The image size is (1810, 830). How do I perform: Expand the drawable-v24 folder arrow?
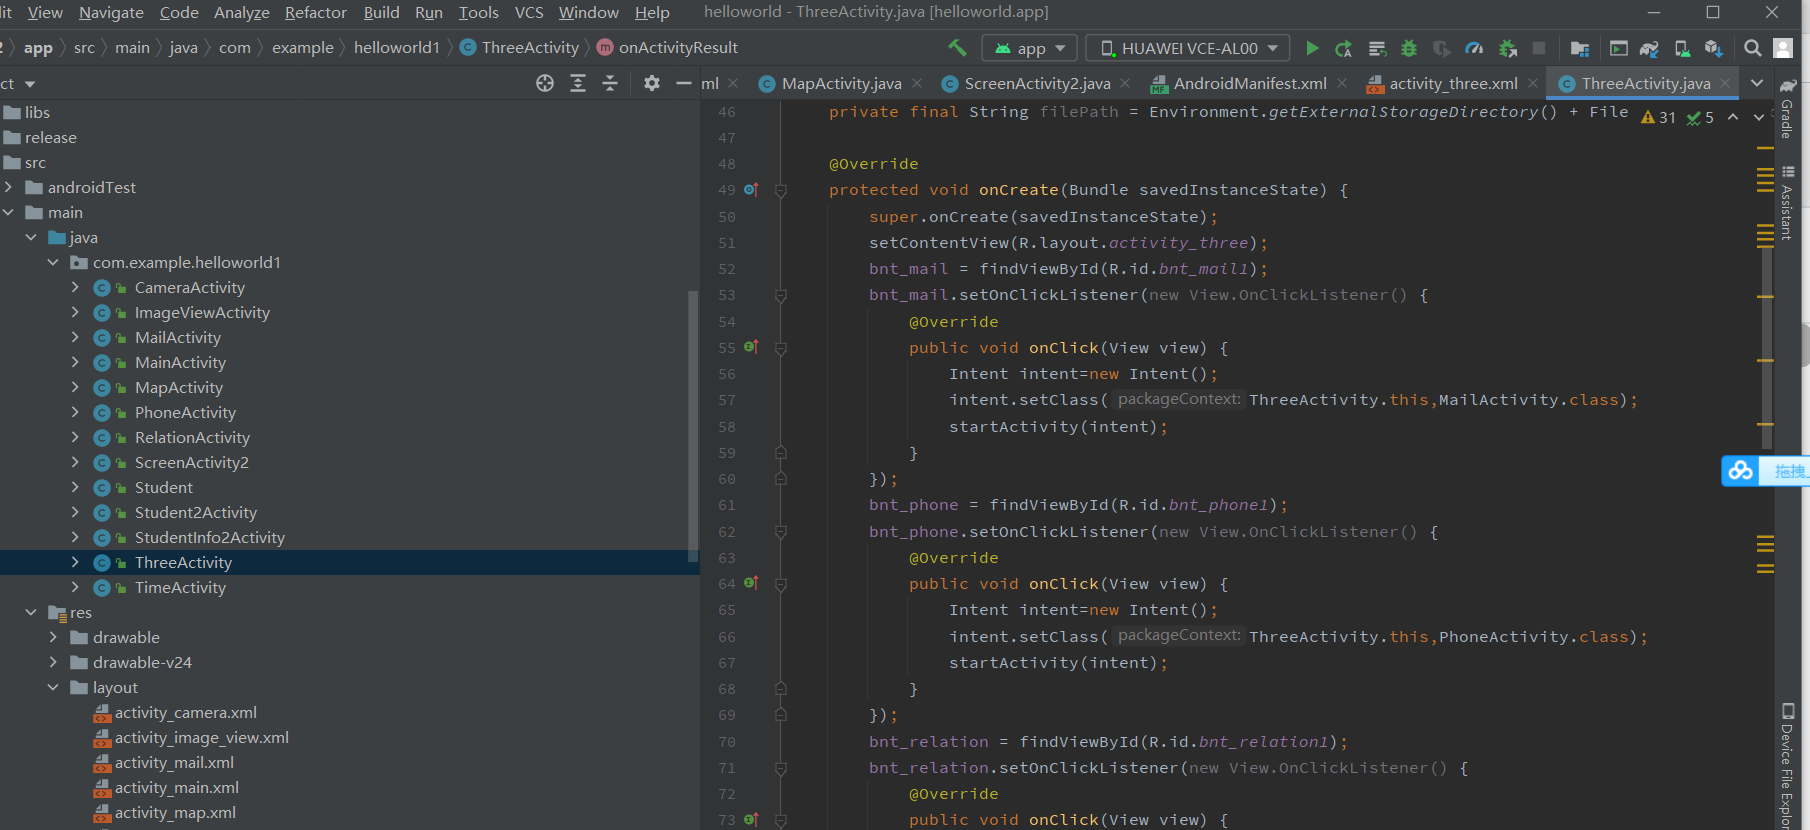53,662
